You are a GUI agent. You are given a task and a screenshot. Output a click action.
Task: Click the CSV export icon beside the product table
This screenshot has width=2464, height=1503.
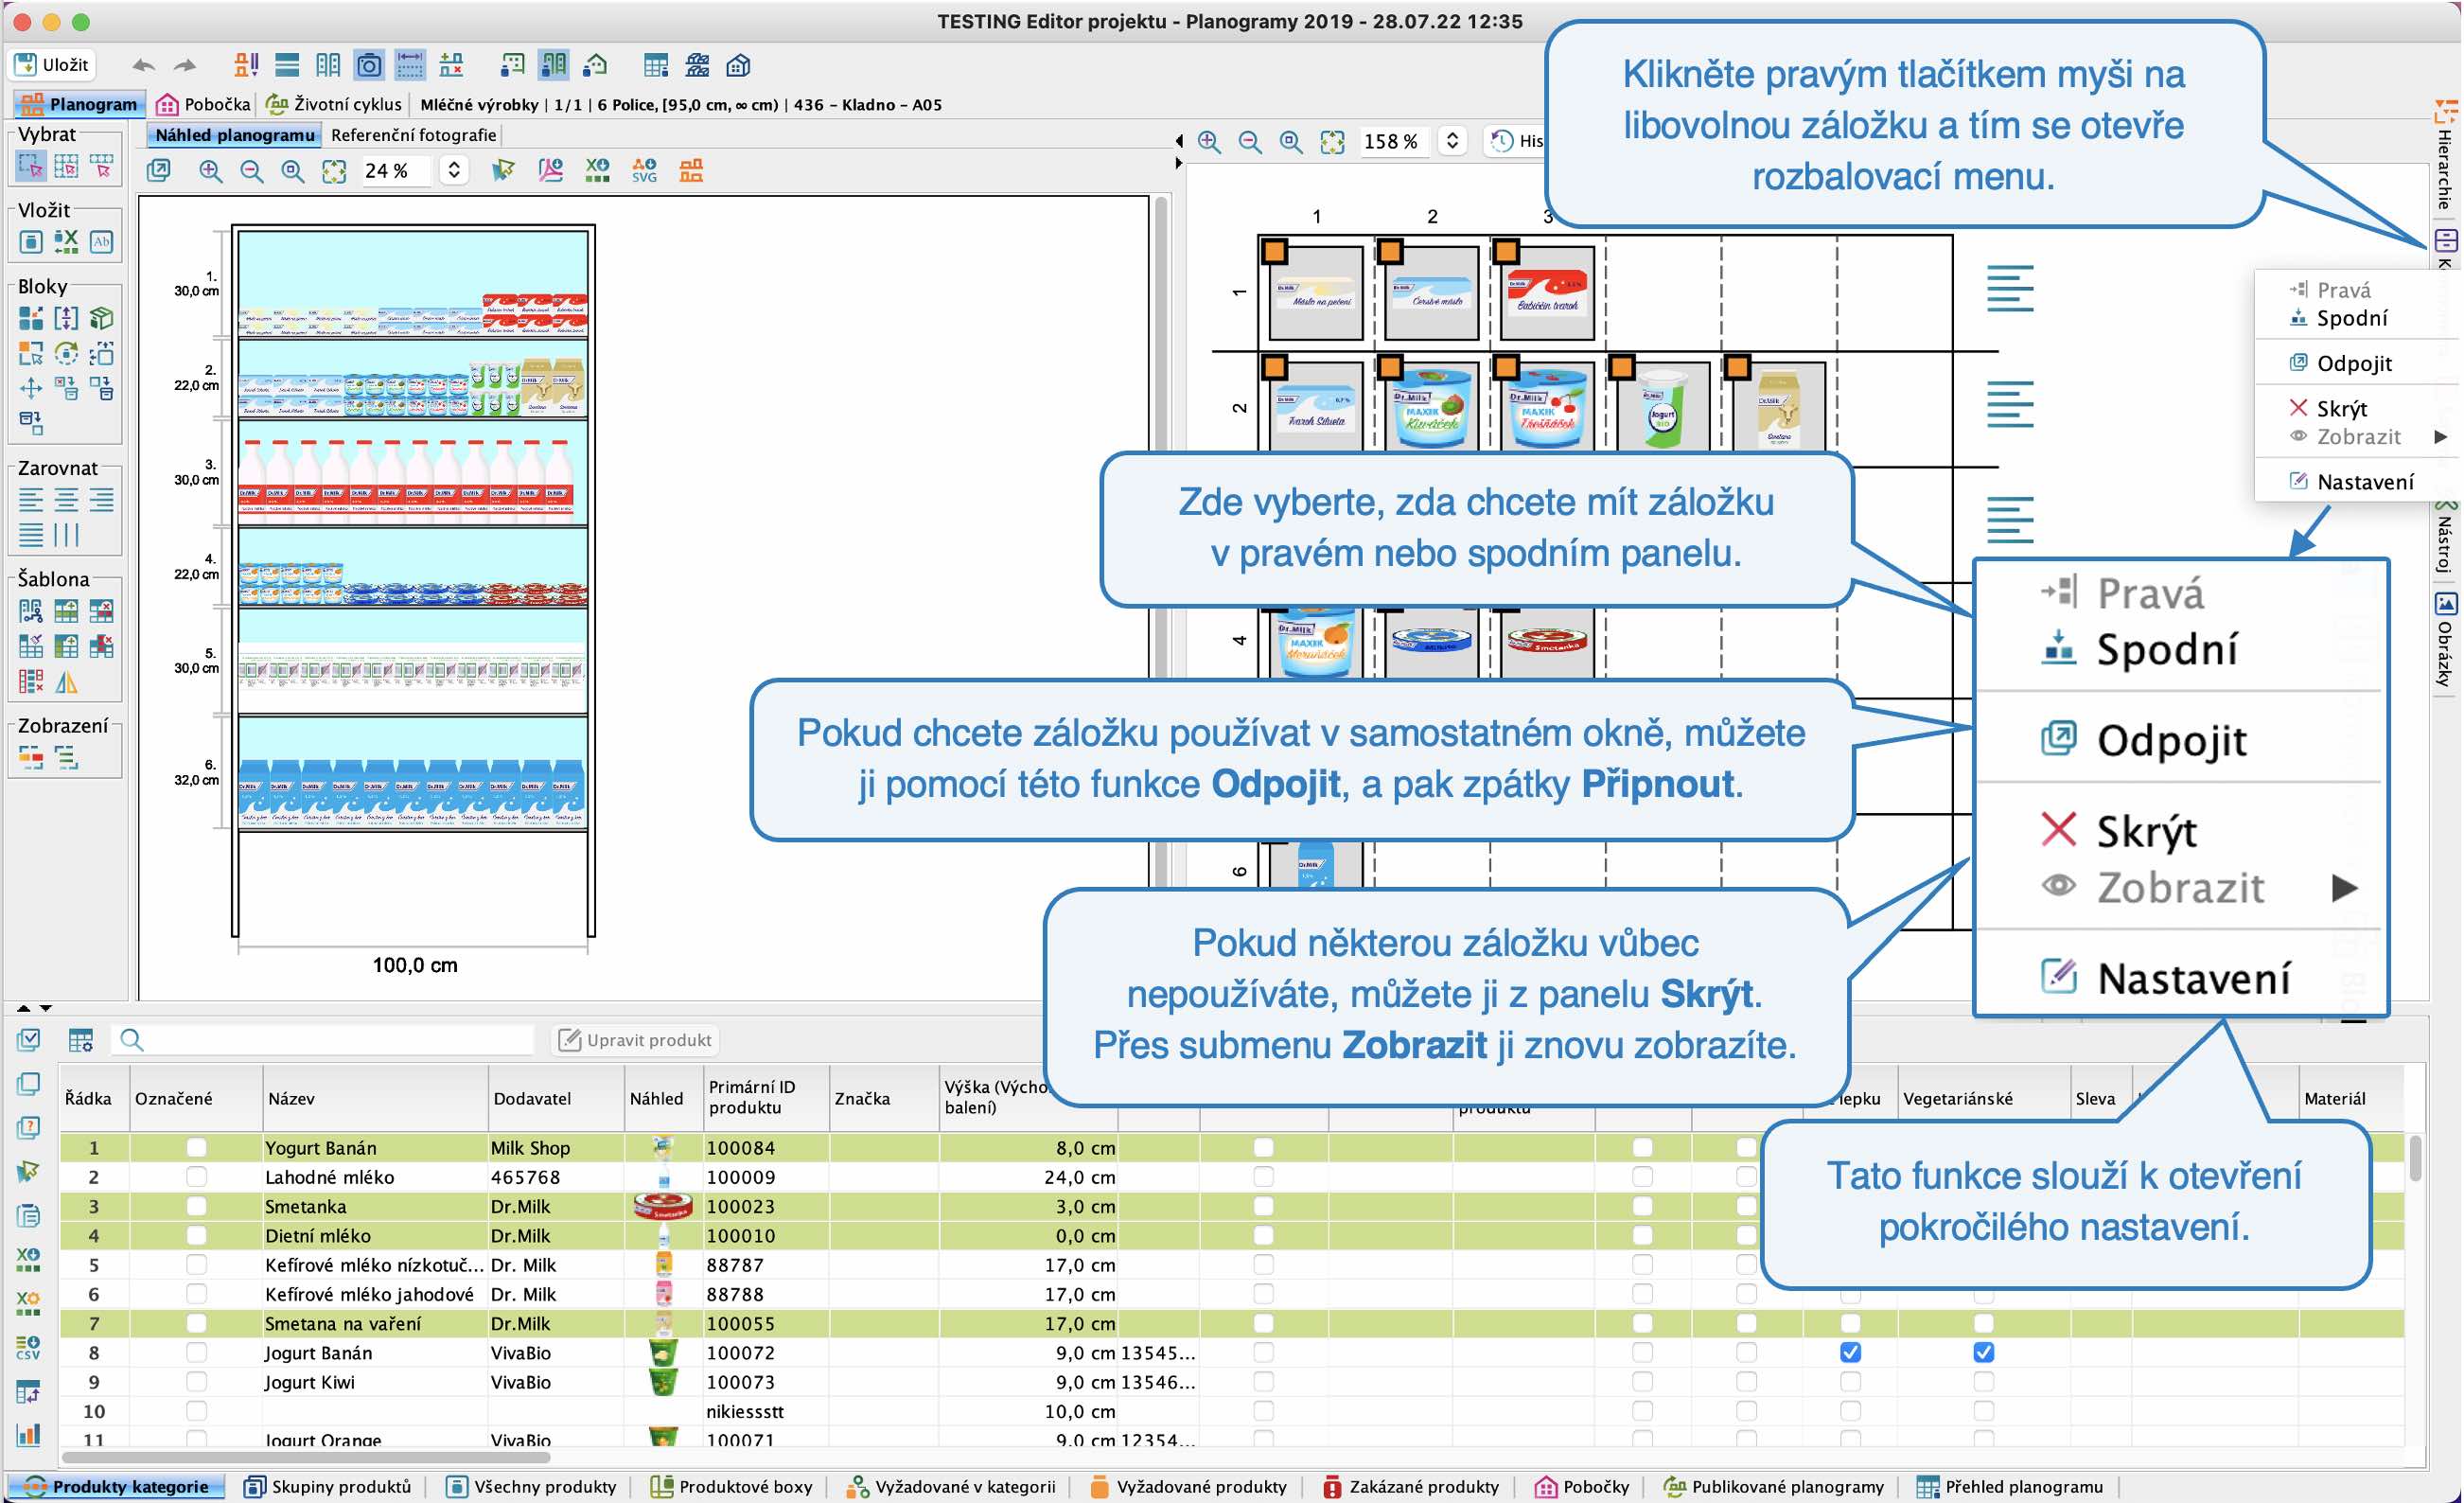(28, 1348)
